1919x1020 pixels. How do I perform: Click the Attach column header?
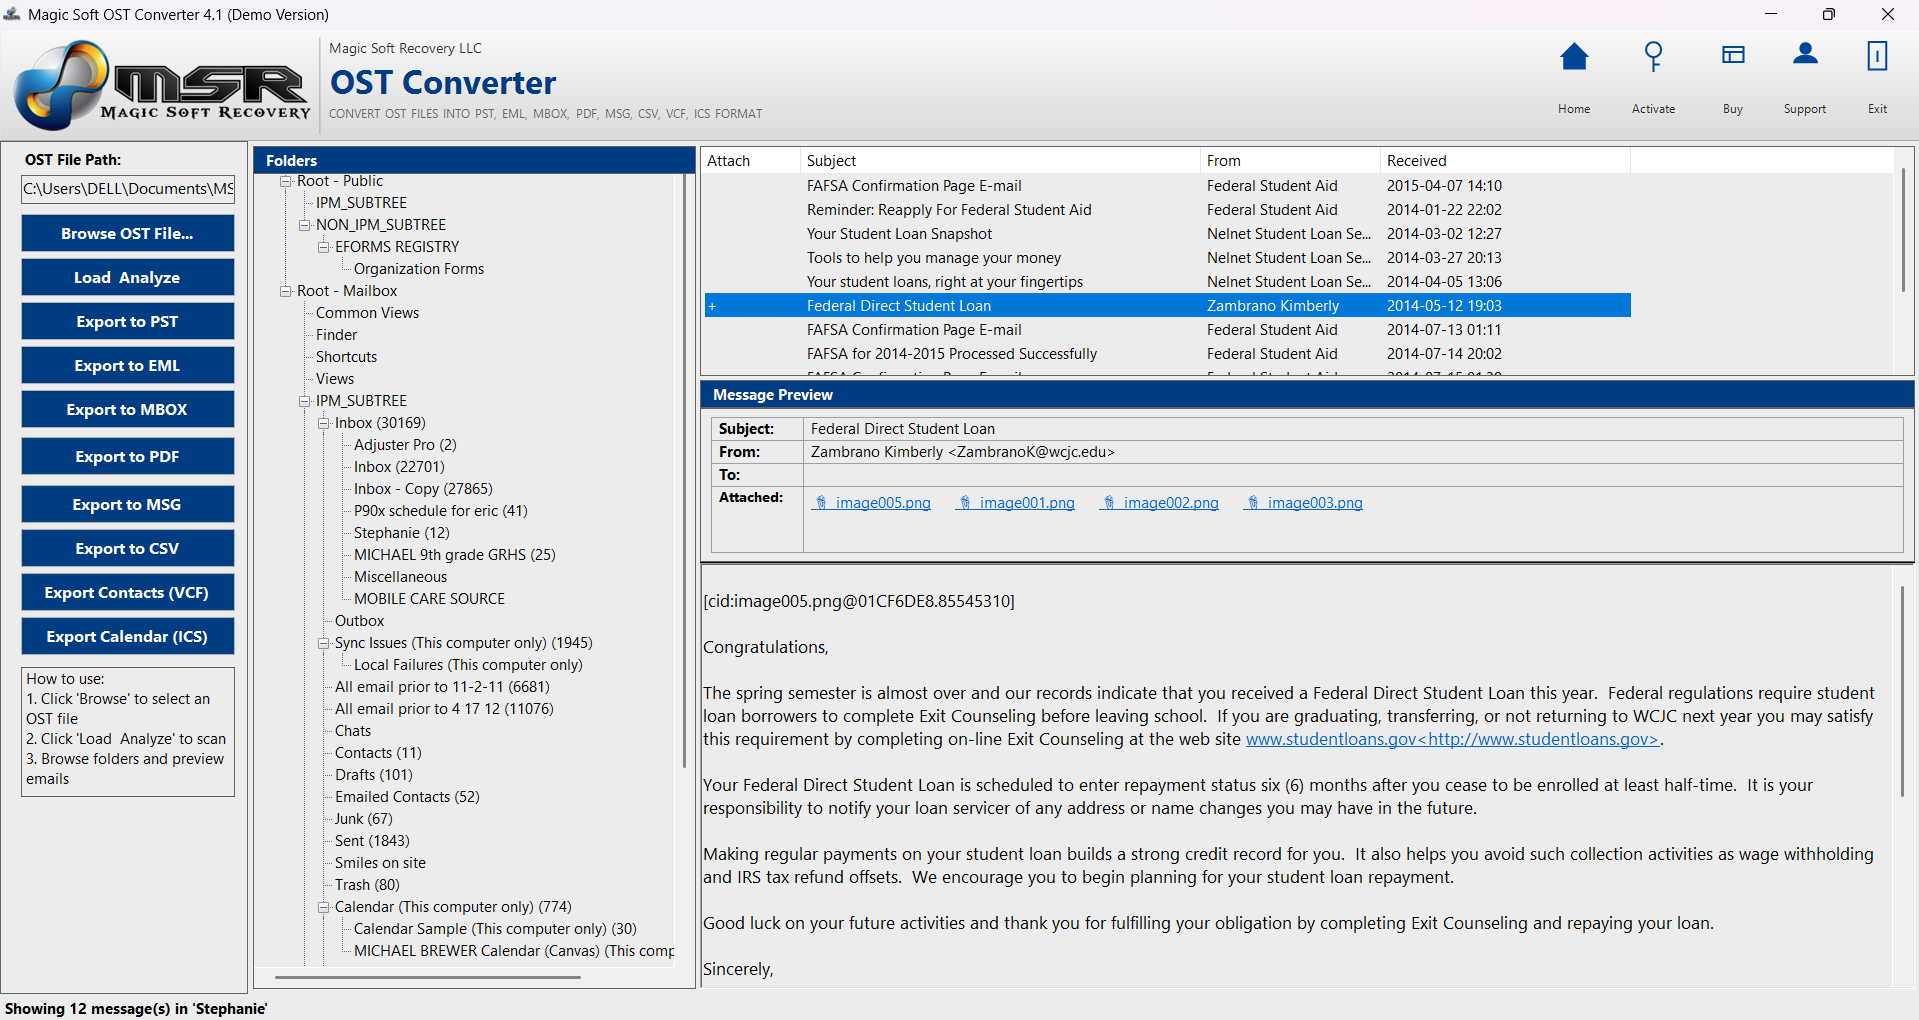tap(751, 161)
